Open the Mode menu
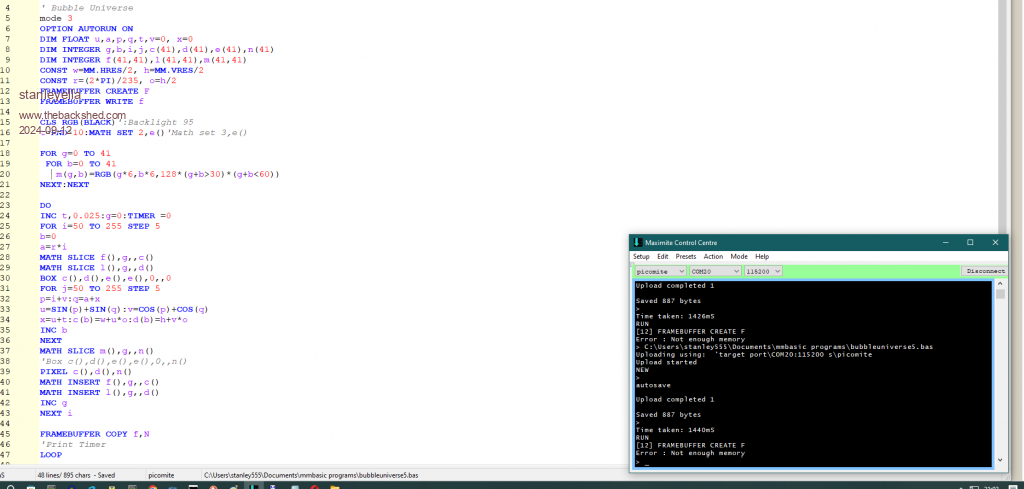The height and width of the screenshot is (489, 1024). point(738,257)
